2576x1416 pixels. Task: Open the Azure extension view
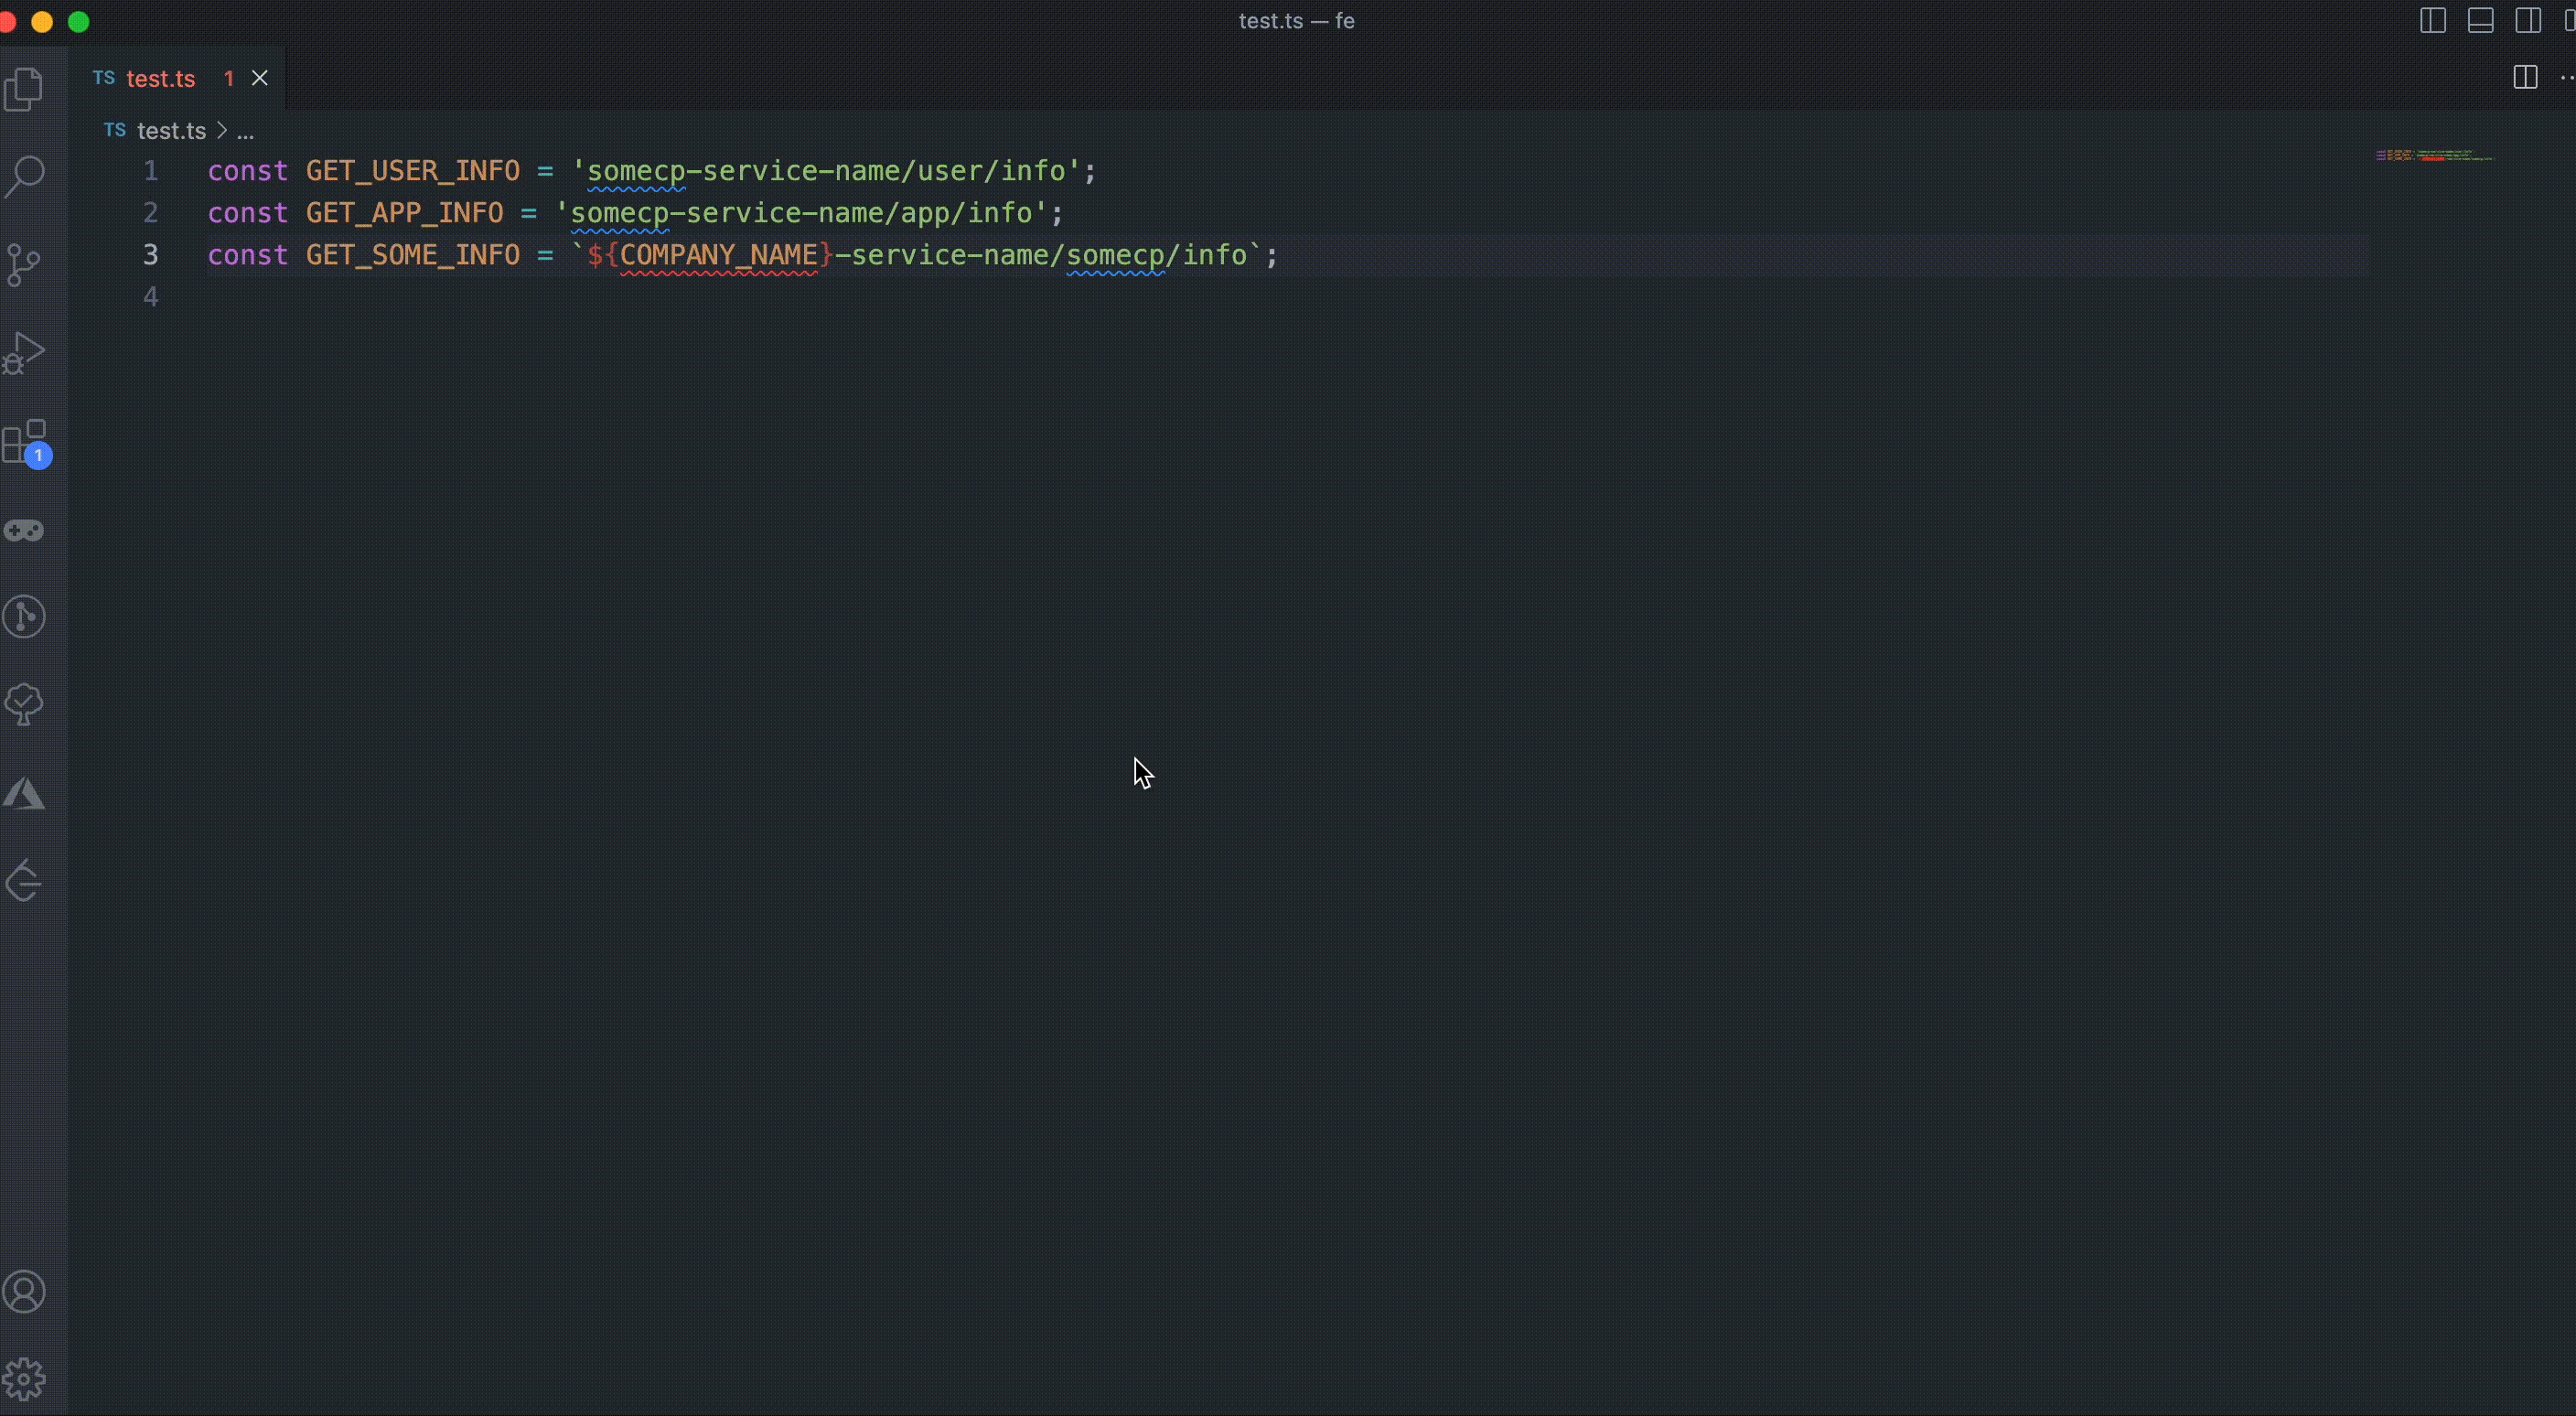pyautogui.click(x=25, y=792)
